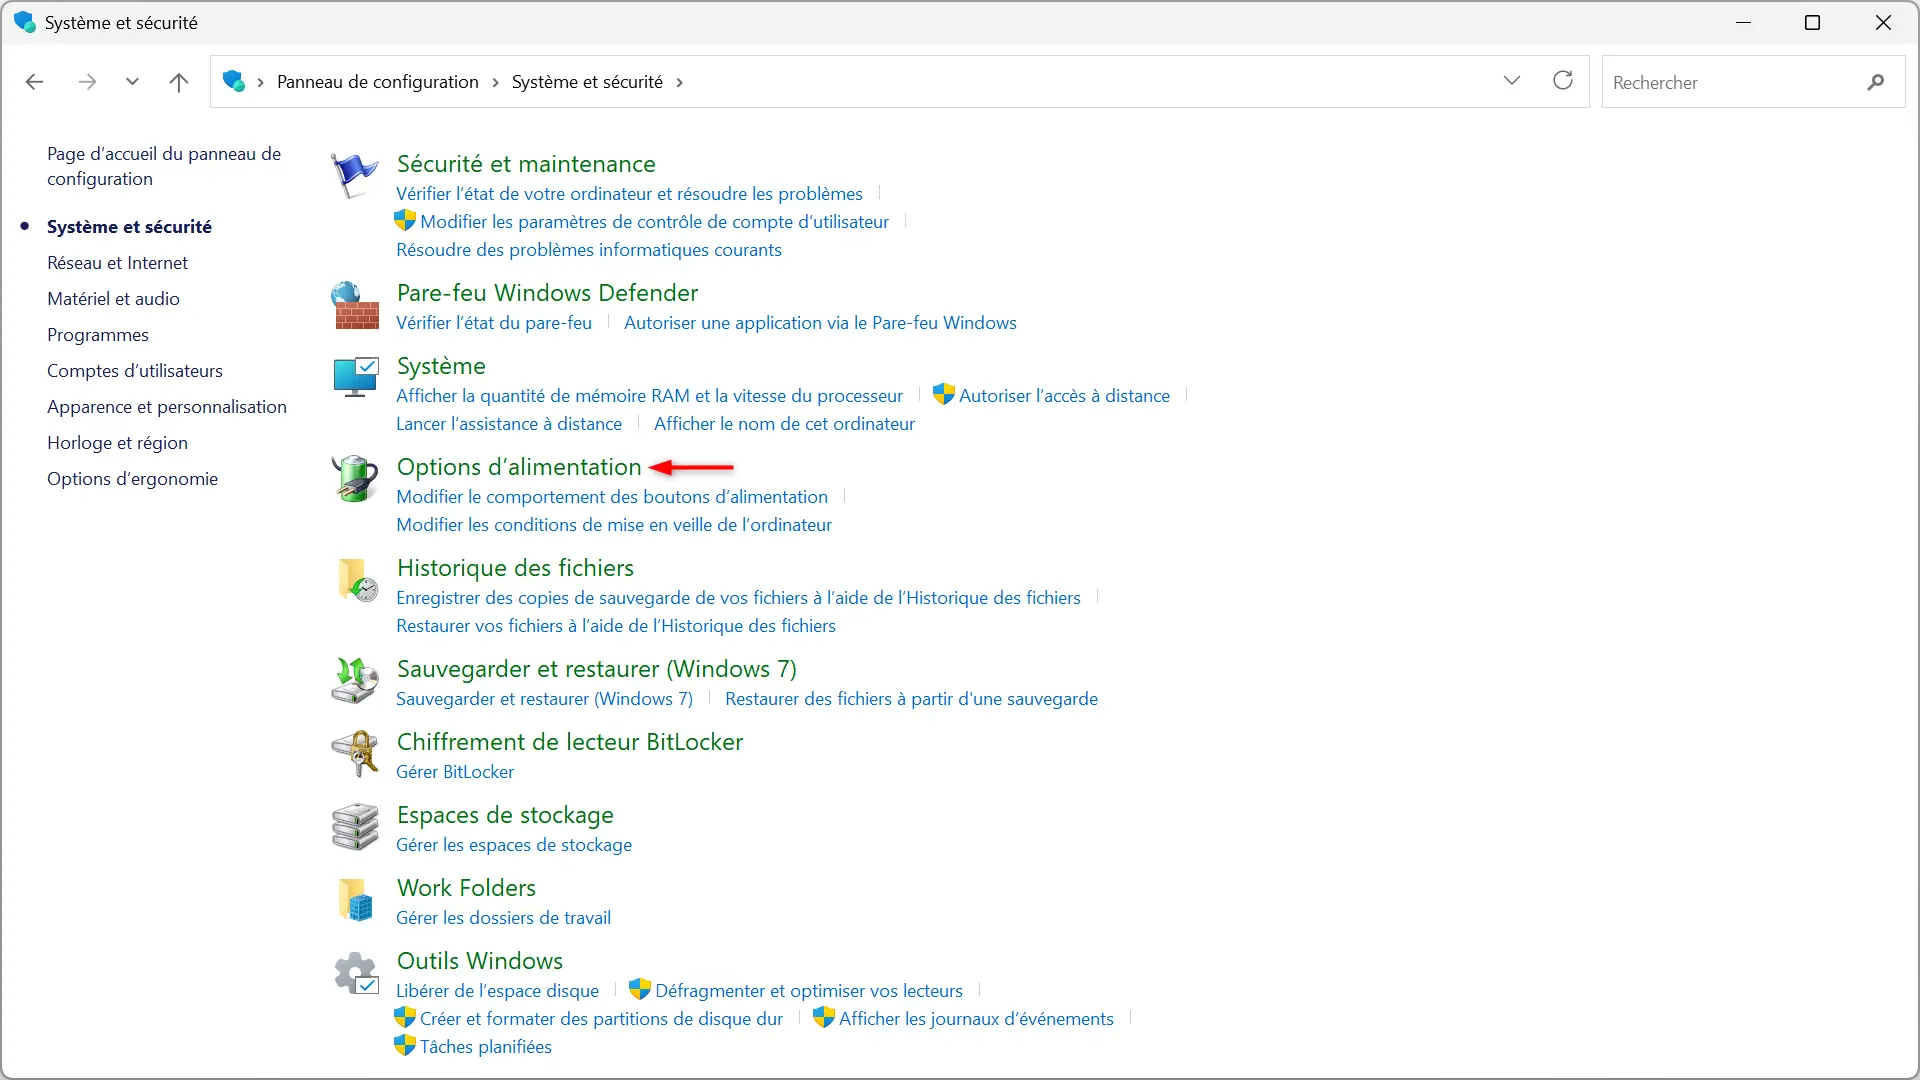The height and width of the screenshot is (1080, 1920).
Task: Click Autoriser l'accès à distance
Action: point(1064,396)
